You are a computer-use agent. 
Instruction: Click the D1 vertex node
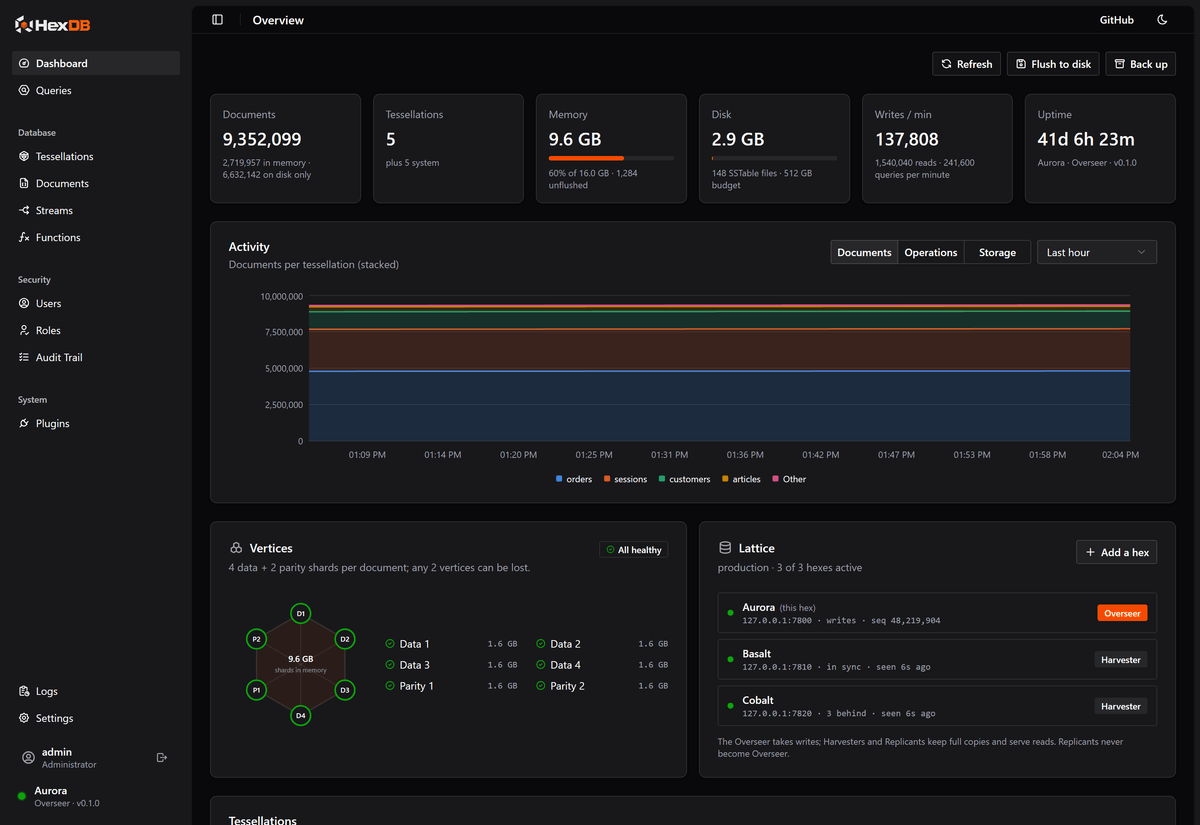pos(300,613)
